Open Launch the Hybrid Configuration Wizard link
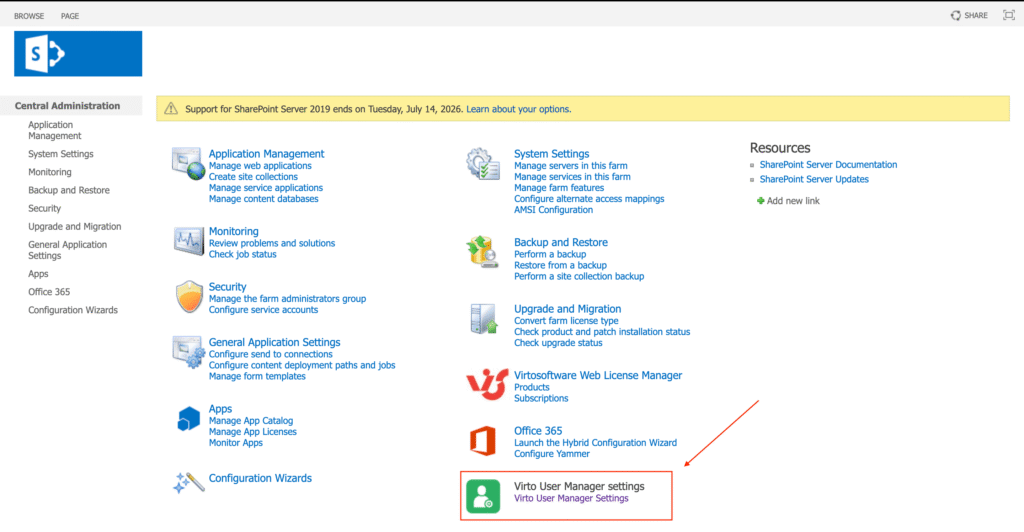Viewport: 1024px width, 532px height. 596,443
